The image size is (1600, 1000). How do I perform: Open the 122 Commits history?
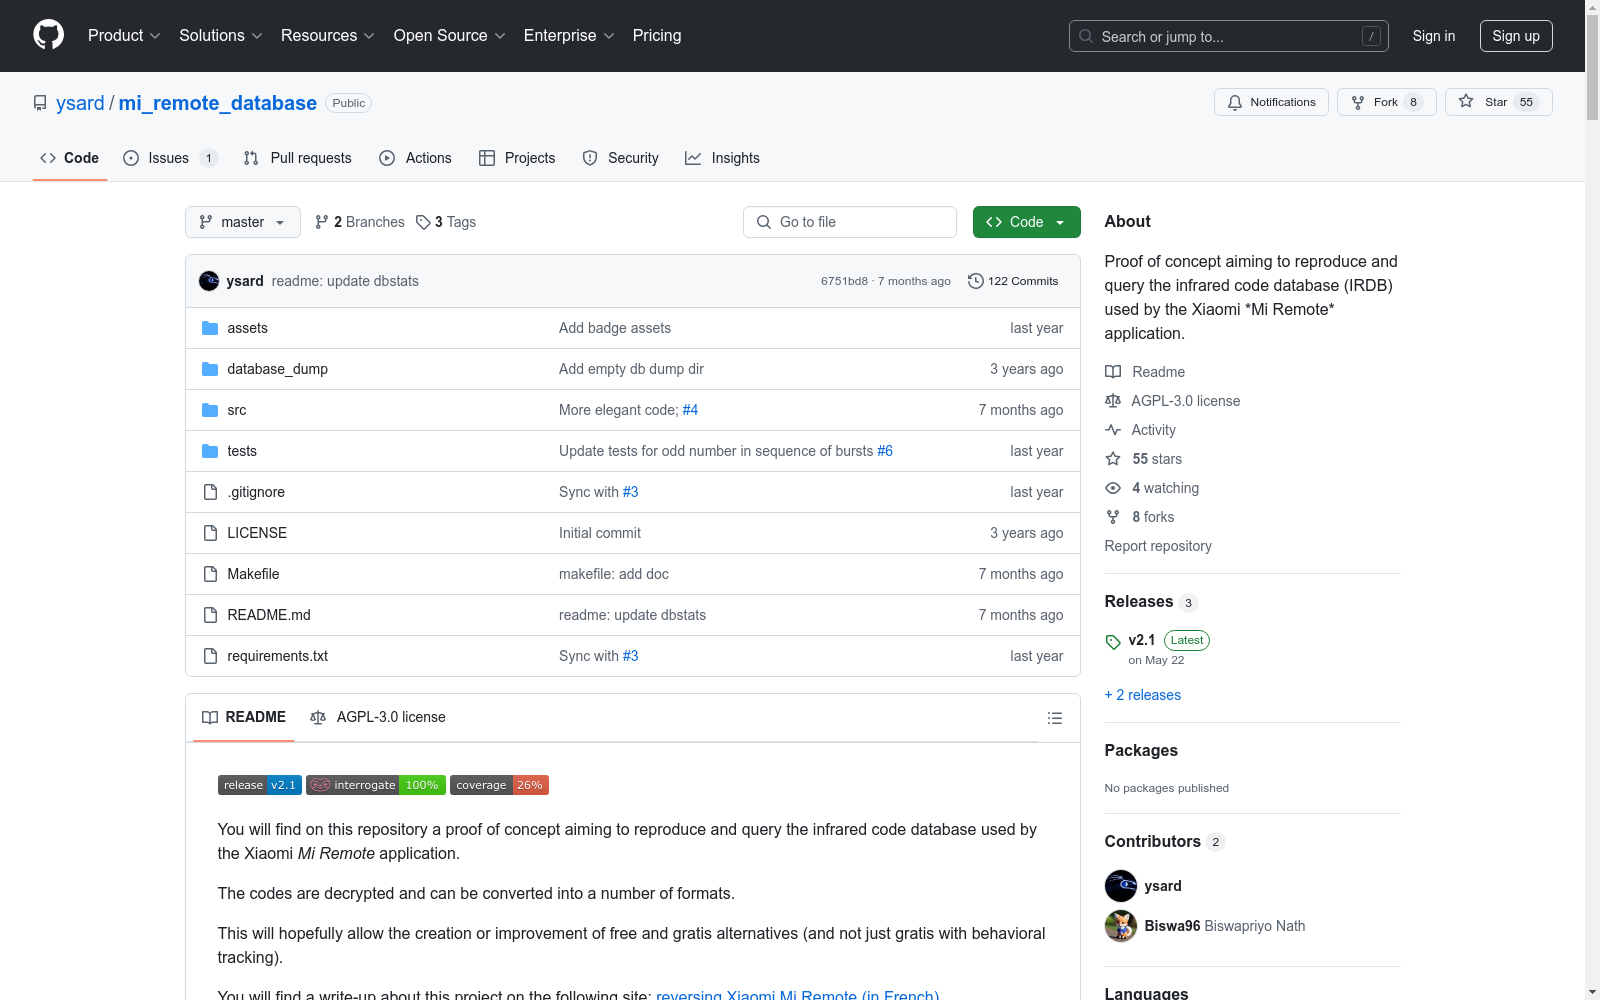1013,281
